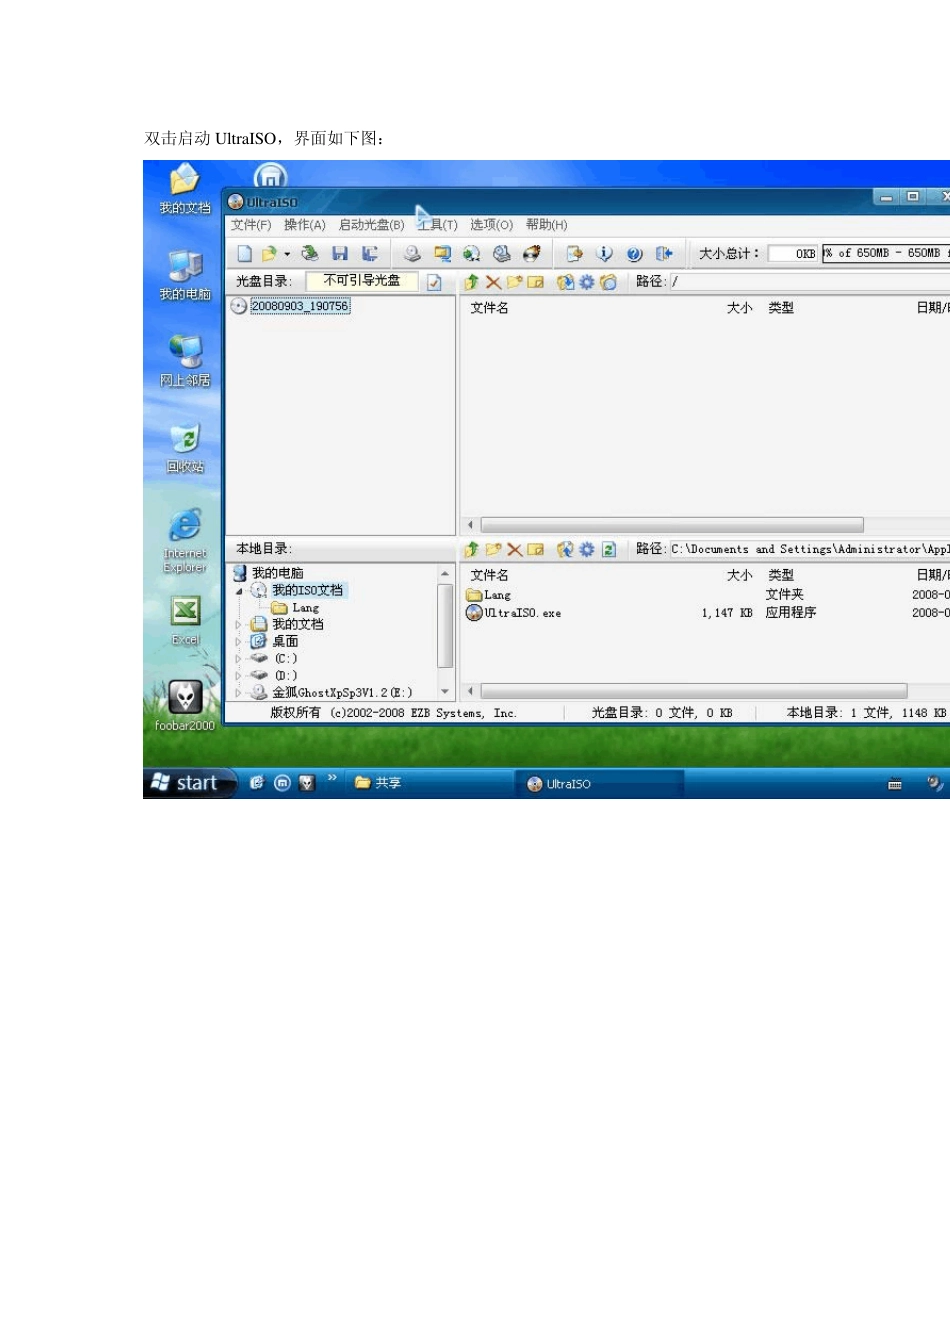Click the UltraISO taskbar button
The height and width of the screenshot is (1344, 950).
[x=598, y=784]
